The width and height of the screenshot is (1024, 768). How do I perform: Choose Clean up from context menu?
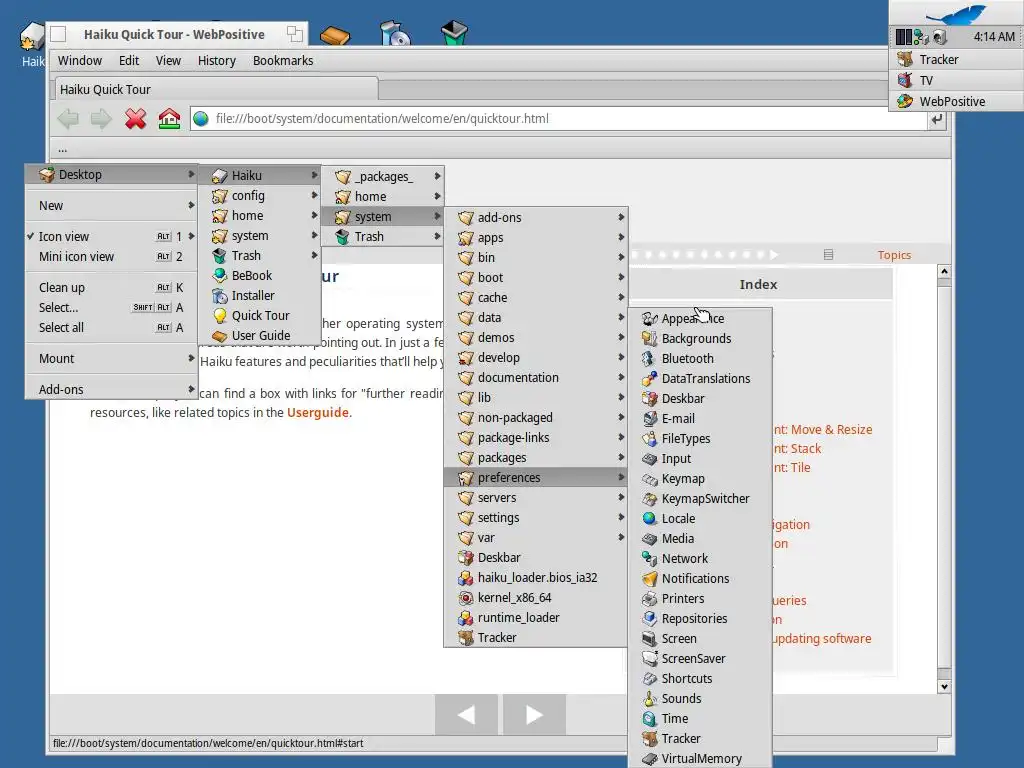111,287
